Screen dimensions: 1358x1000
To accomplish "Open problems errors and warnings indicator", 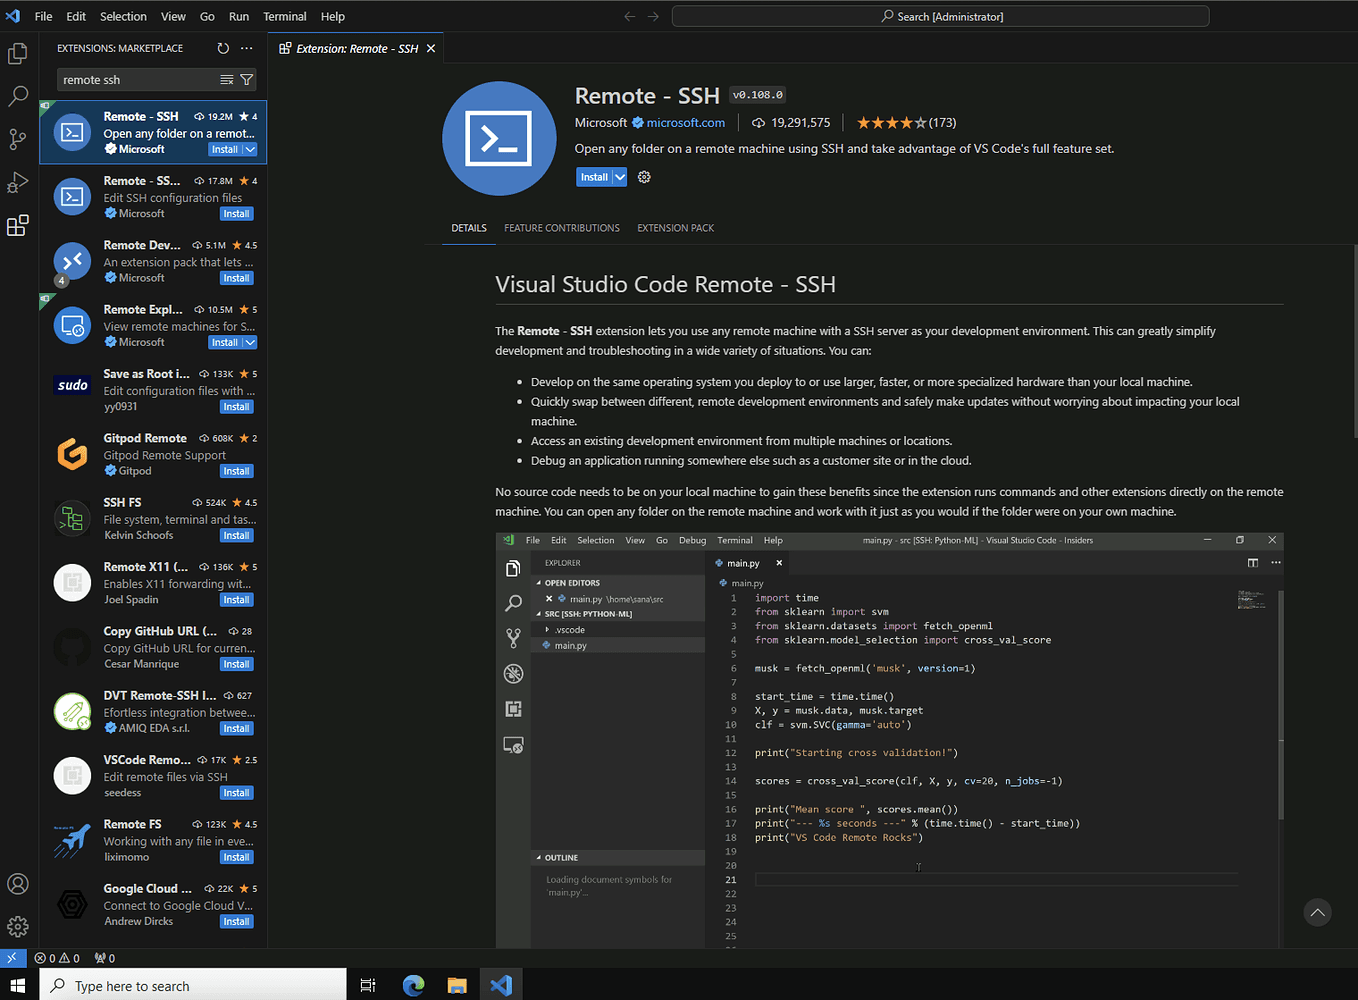I will click(57, 958).
